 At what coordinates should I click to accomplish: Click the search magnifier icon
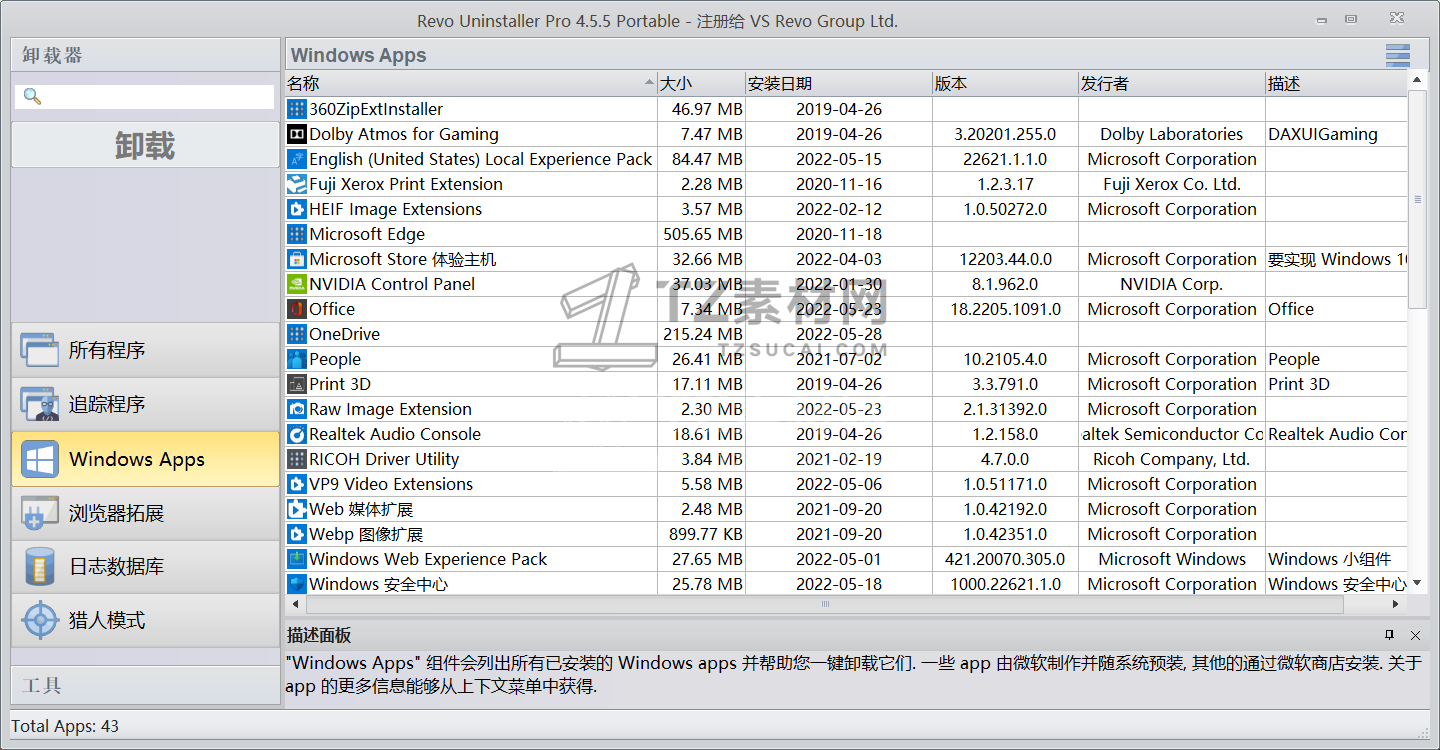pyautogui.click(x=32, y=97)
